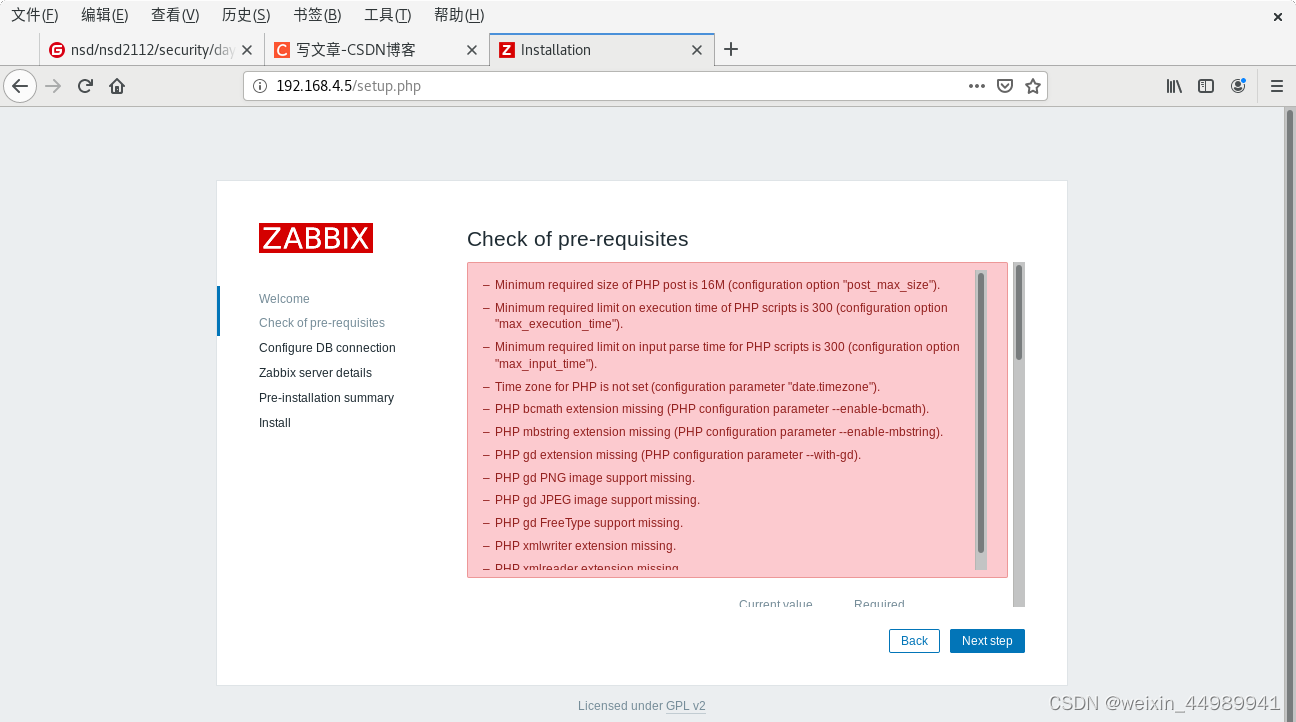Switch to the nsd/nsd2112/security tab
This screenshot has width=1296, height=722.
pos(151,50)
